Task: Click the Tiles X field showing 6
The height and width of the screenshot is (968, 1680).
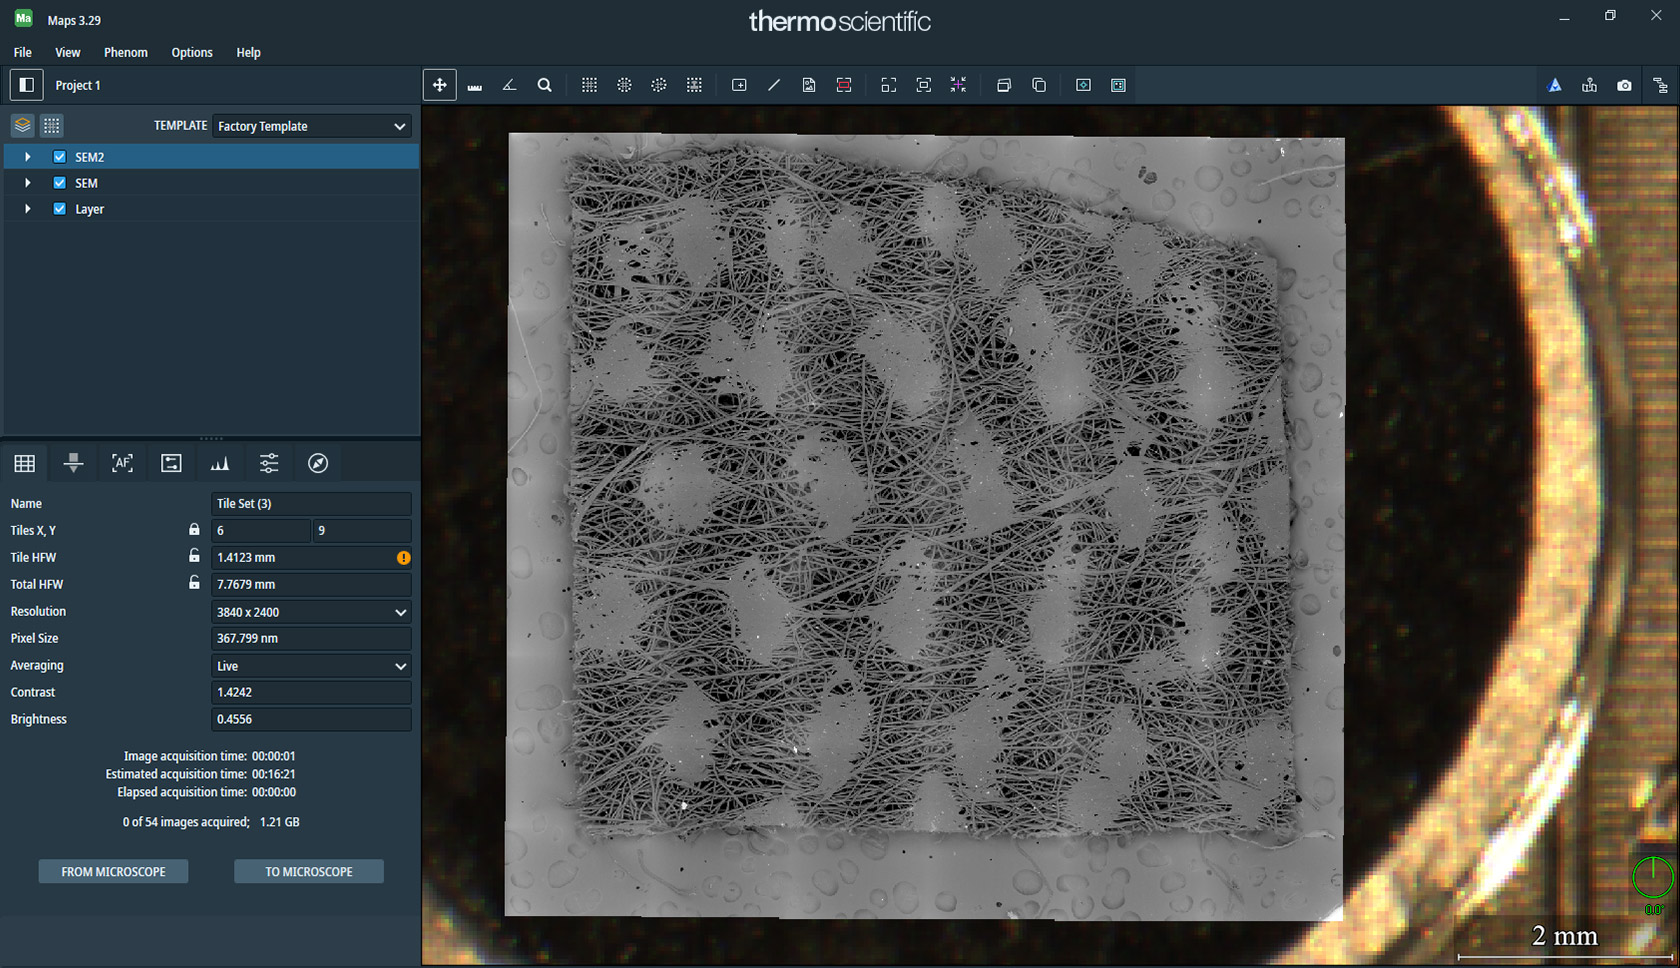Action: (x=261, y=530)
